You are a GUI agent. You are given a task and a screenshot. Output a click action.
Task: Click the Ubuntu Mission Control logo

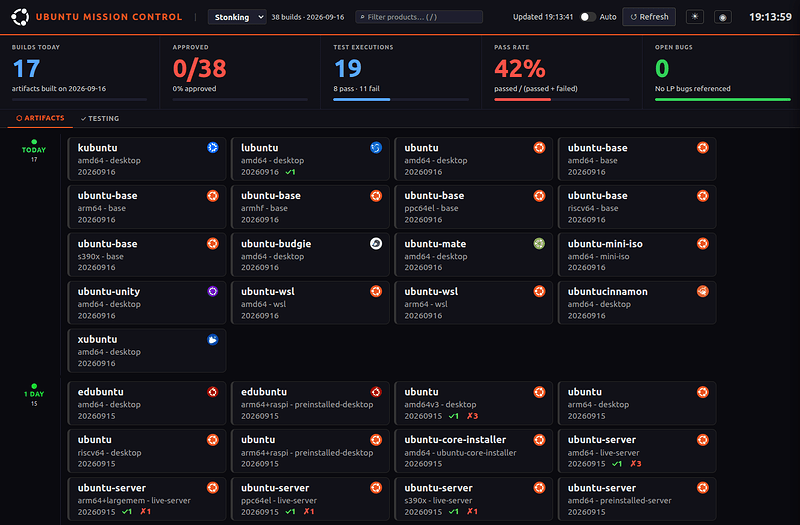click(x=20, y=17)
